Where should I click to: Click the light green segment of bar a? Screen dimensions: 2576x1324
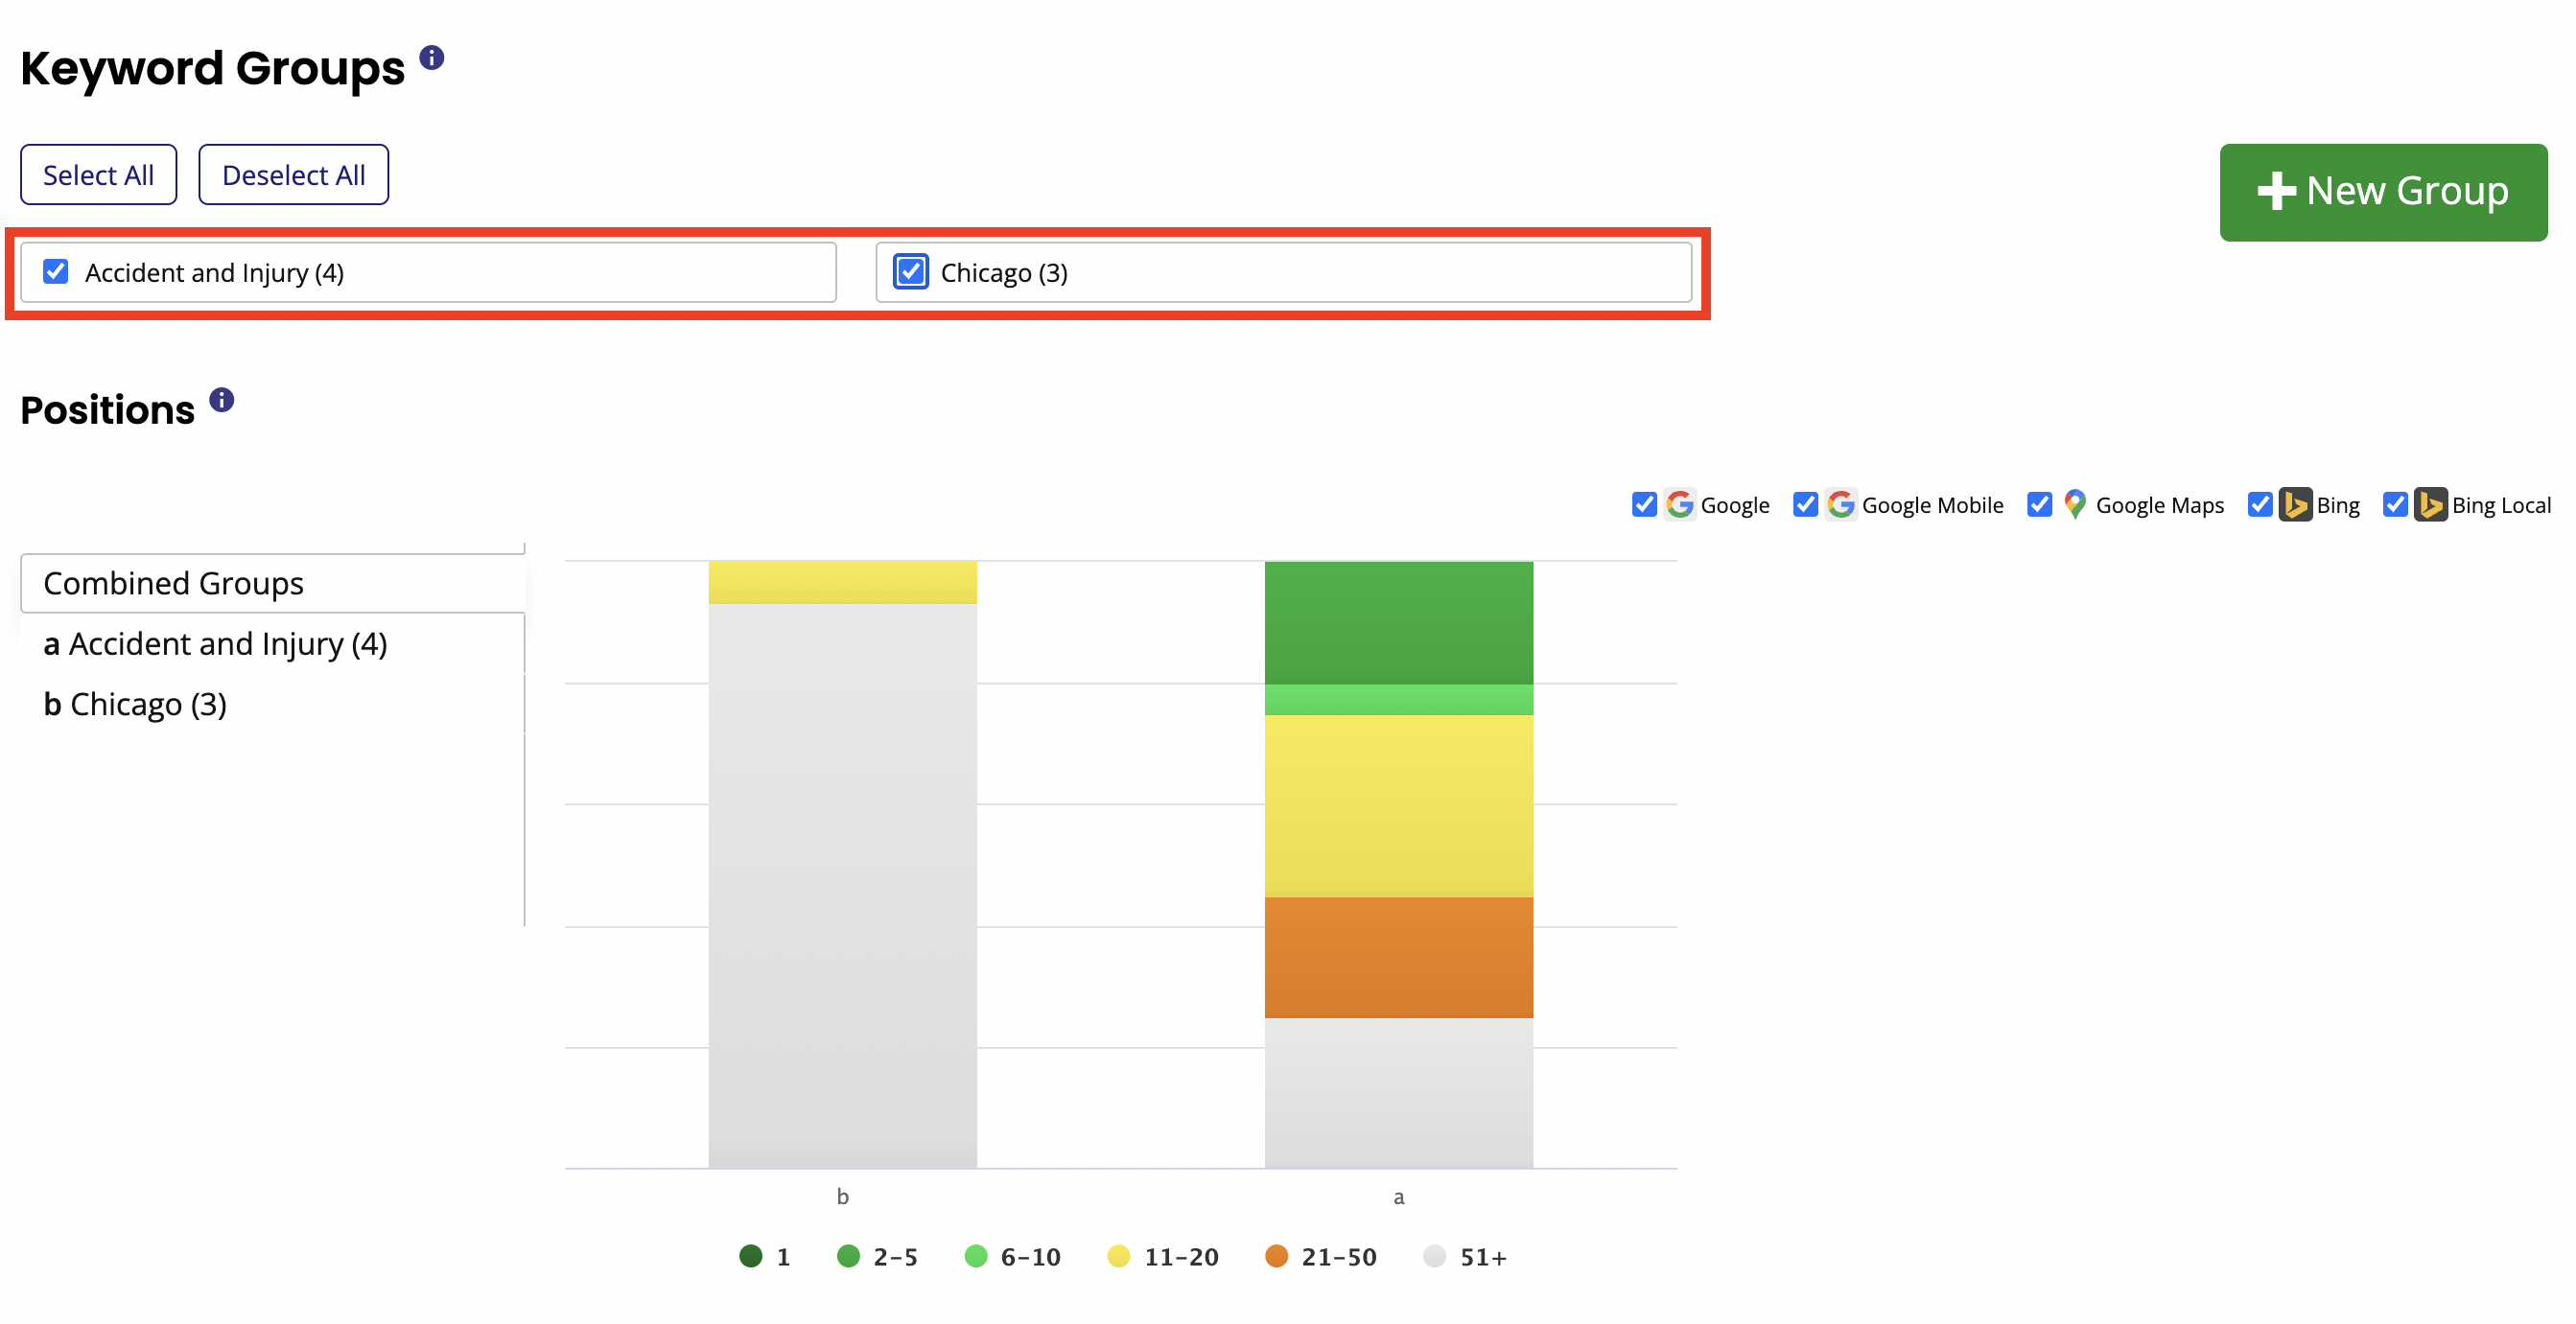[1398, 699]
